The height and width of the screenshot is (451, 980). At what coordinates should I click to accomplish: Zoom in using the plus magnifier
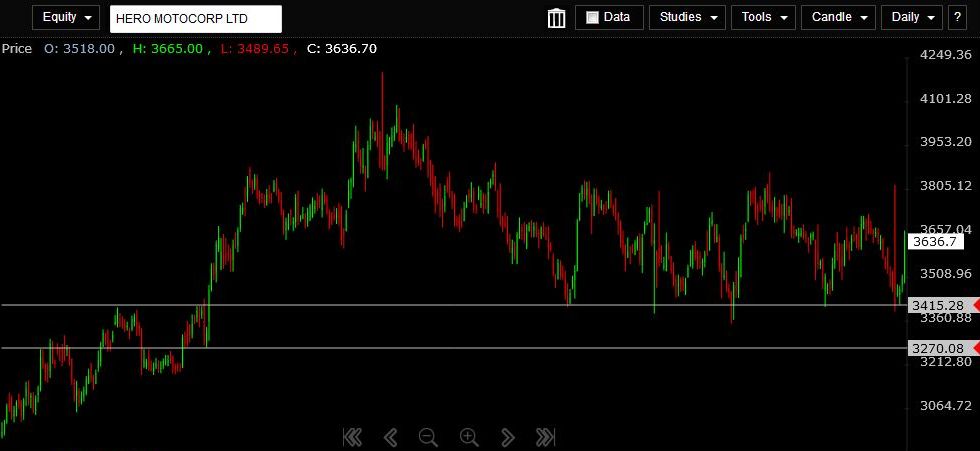tap(468, 436)
